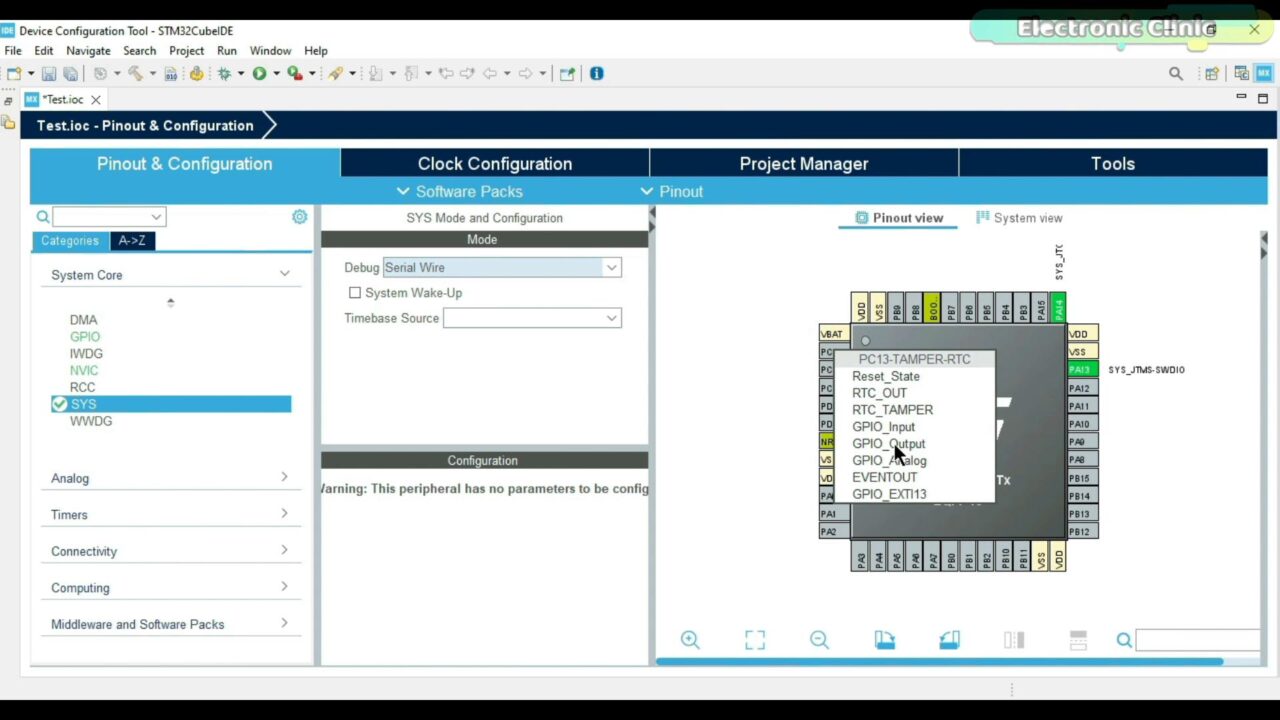
Task: Click the back navigation arrow icon
Action: 490,74
